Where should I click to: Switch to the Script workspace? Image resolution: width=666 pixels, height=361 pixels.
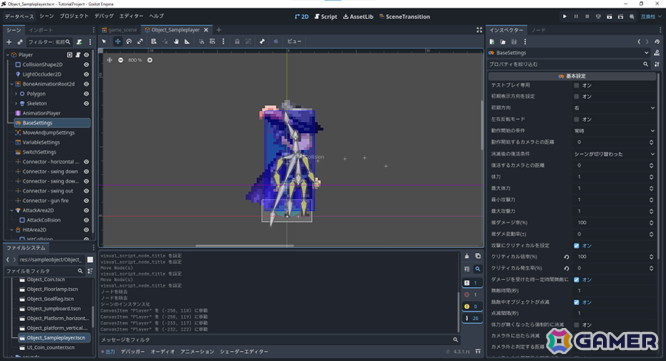(x=326, y=17)
